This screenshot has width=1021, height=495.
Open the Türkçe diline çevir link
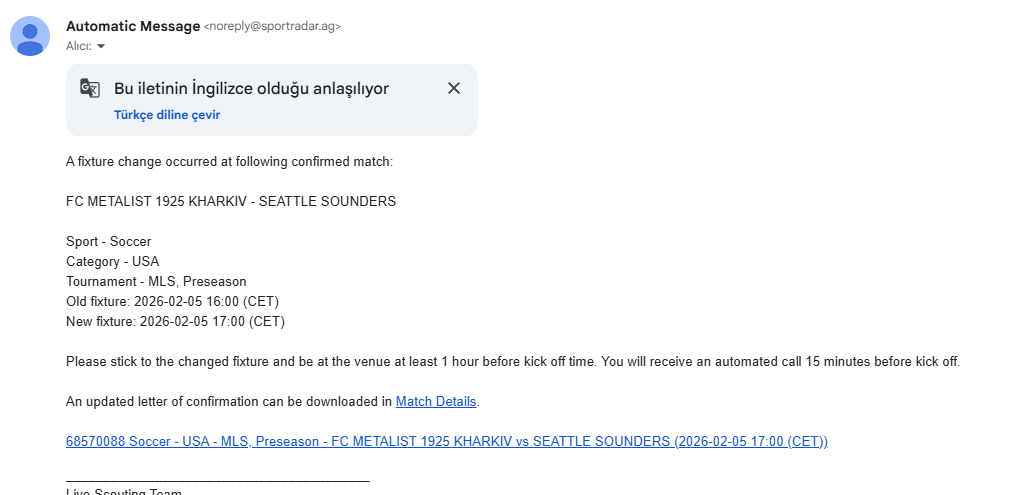pyautogui.click(x=167, y=115)
